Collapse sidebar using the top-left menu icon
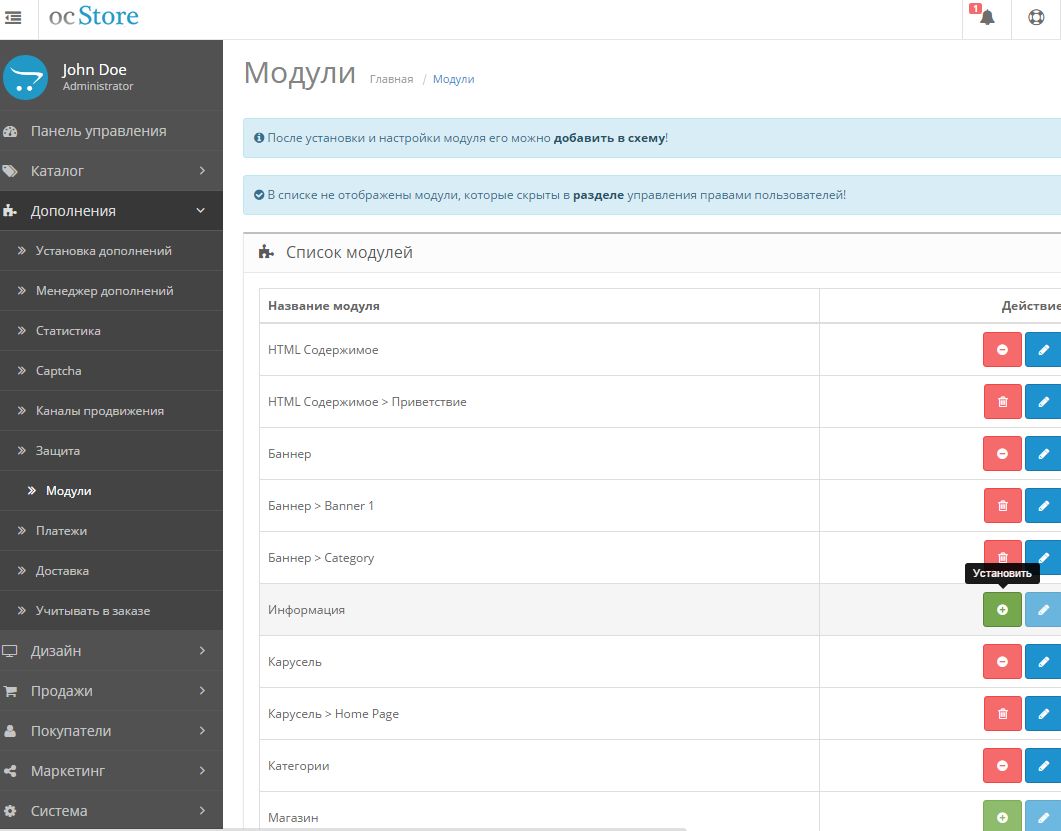This screenshot has width=1061, height=831. point(14,18)
